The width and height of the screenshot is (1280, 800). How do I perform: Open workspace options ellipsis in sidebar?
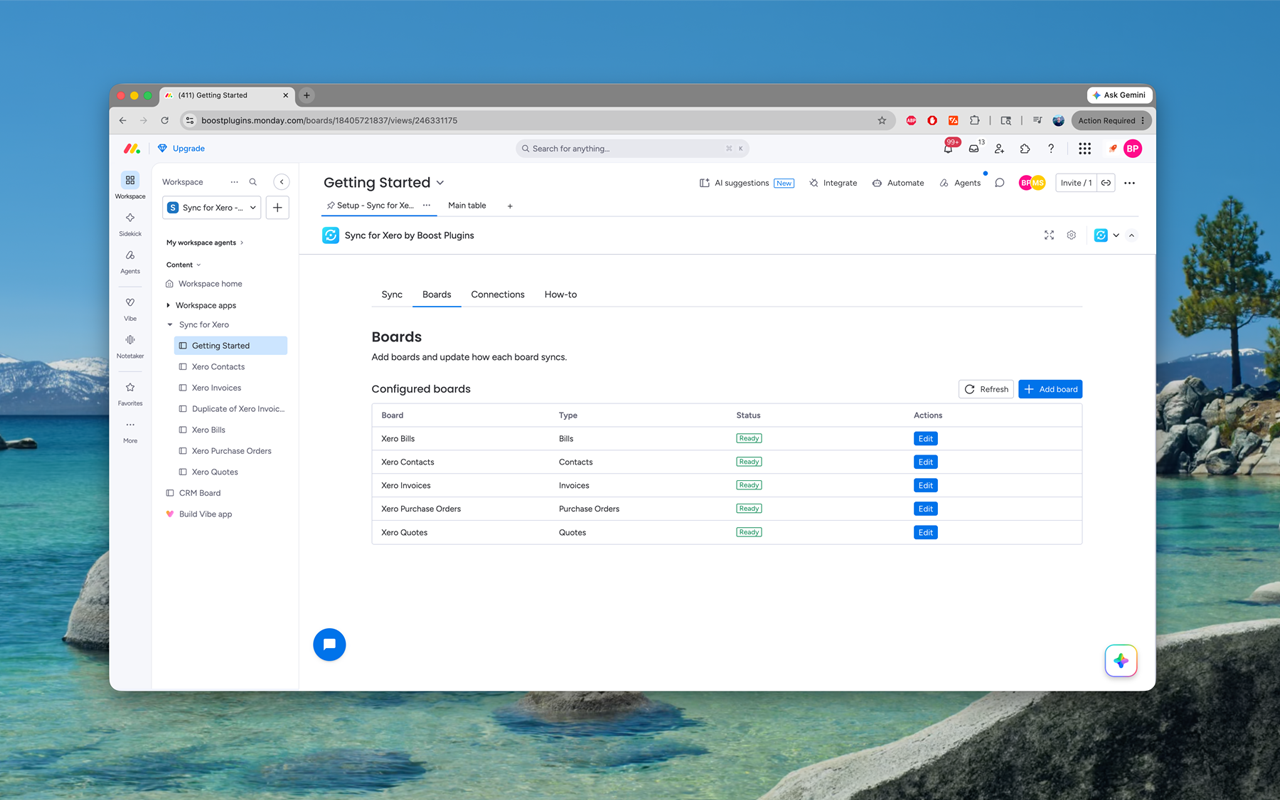(234, 182)
